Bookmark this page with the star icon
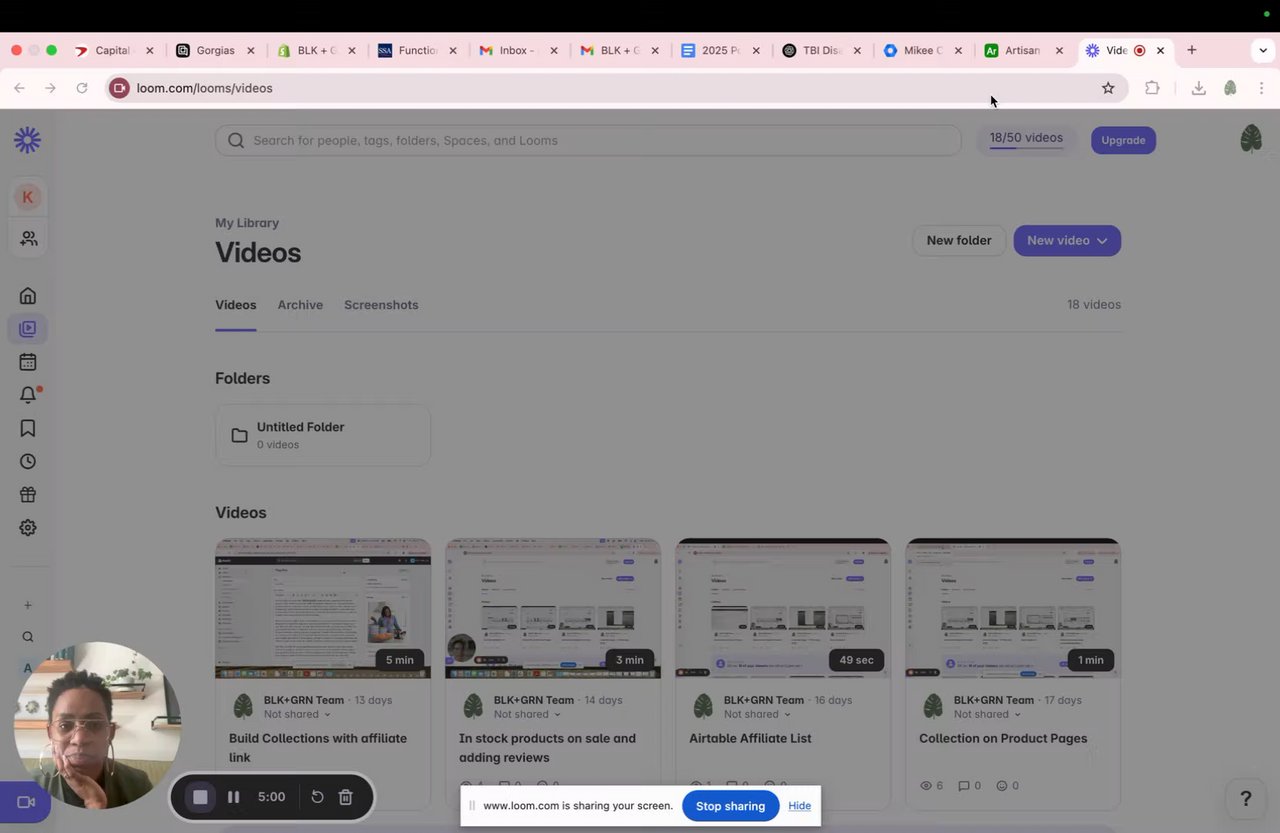 [x=1108, y=88]
